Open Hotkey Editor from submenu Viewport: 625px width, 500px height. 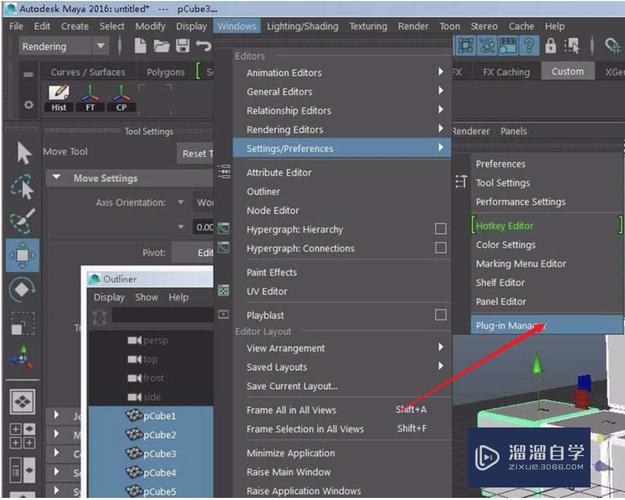coord(547,226)
